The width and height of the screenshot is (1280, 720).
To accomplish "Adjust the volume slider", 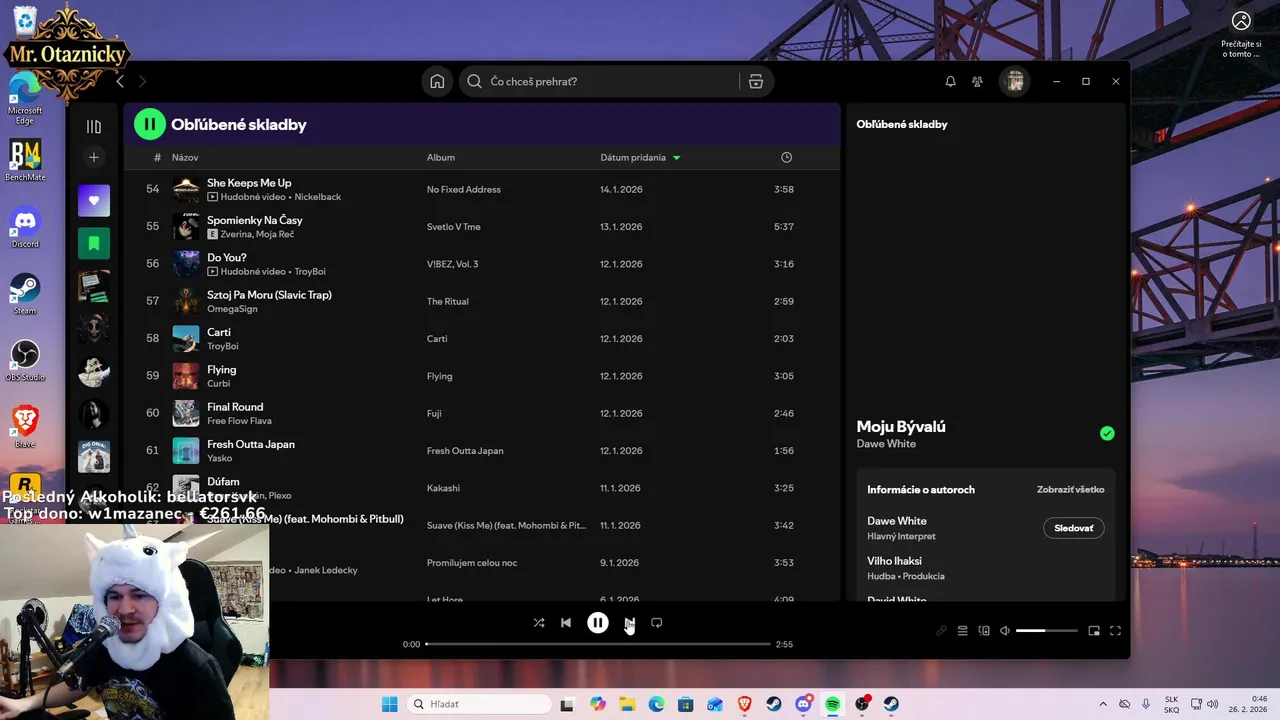I will click(x=1047, y=631).
